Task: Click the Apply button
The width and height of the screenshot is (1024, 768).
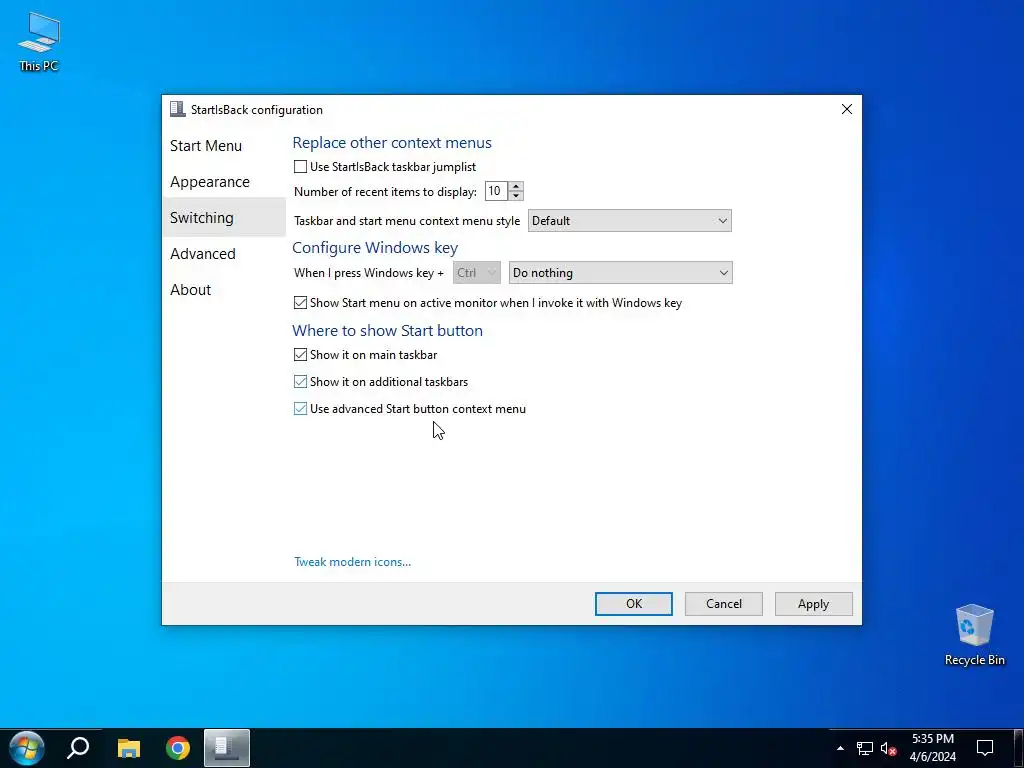Action: (x=813, y=604)
